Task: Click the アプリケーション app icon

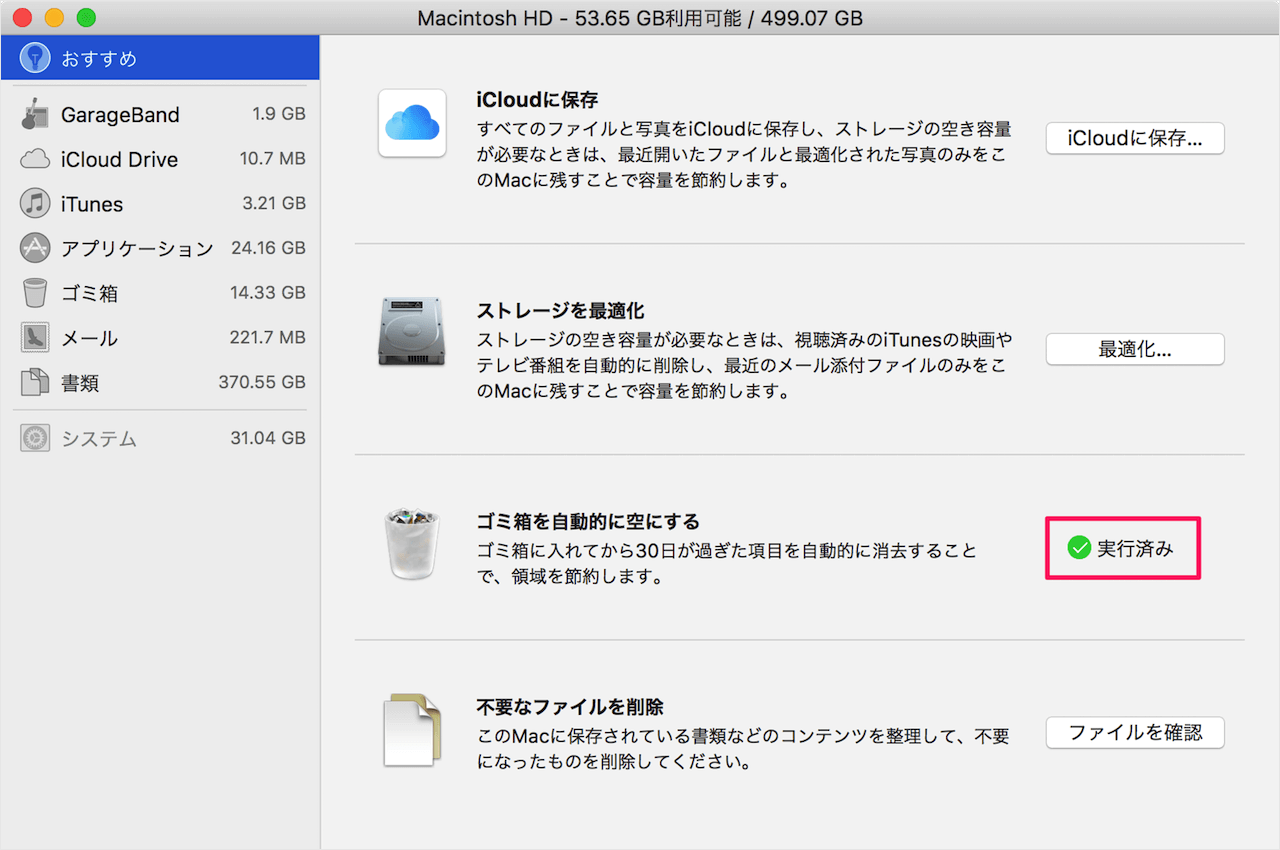Action: pyautogui.click(x=35, y=248)
